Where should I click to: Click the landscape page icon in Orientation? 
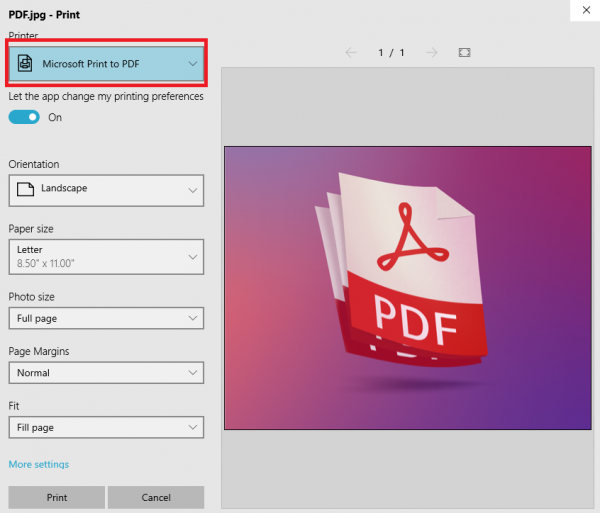(x=25, y=189)
